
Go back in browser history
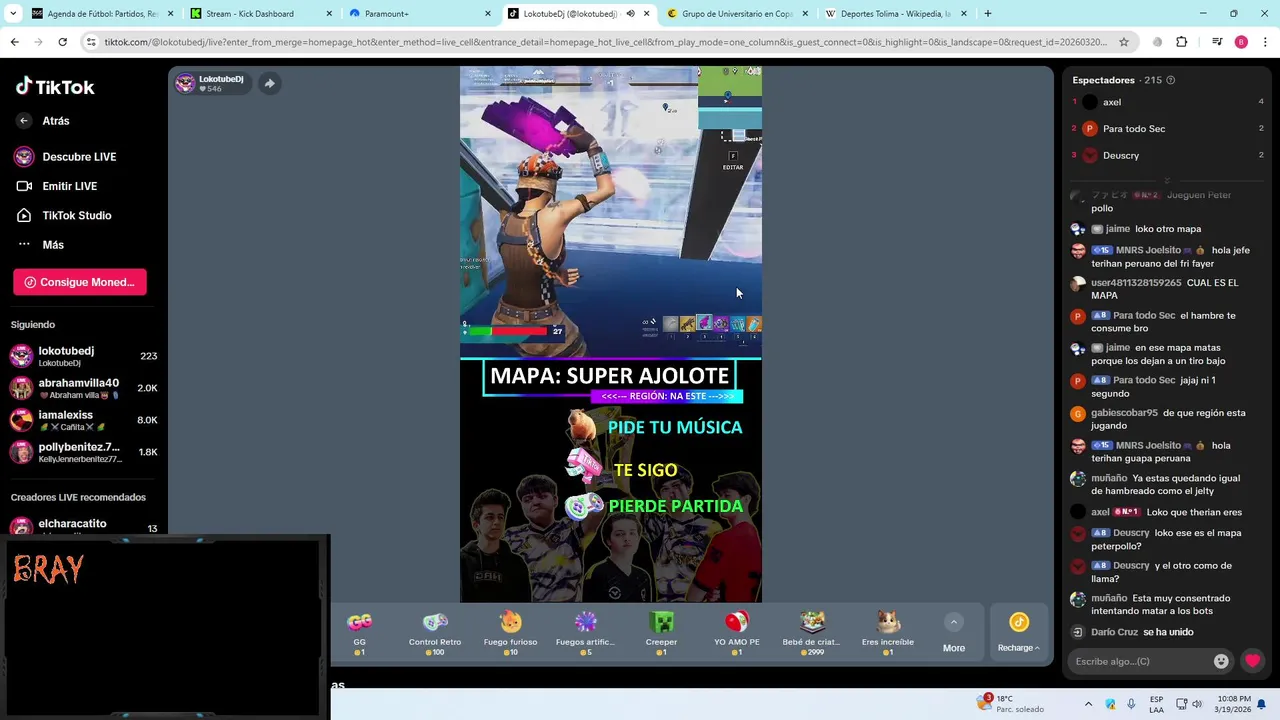point(14,42)
